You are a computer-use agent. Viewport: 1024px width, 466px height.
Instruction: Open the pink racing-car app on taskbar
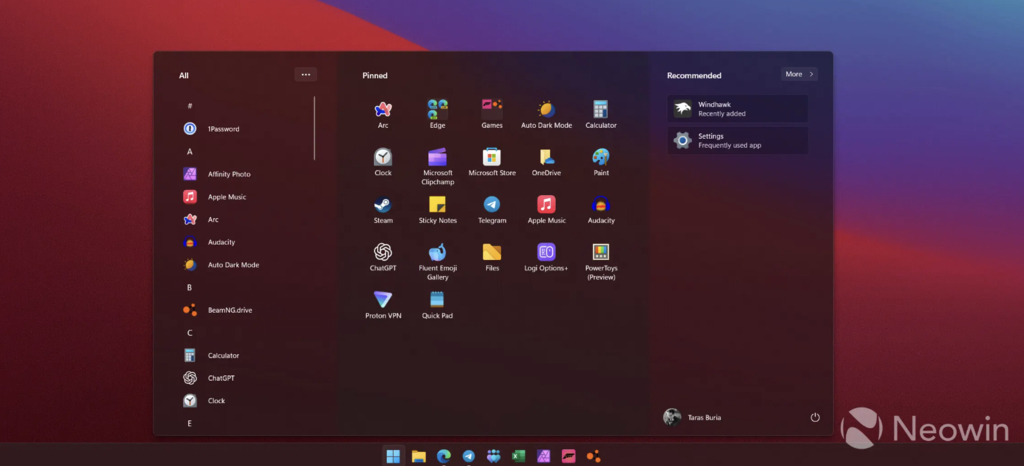pos(568,456)
